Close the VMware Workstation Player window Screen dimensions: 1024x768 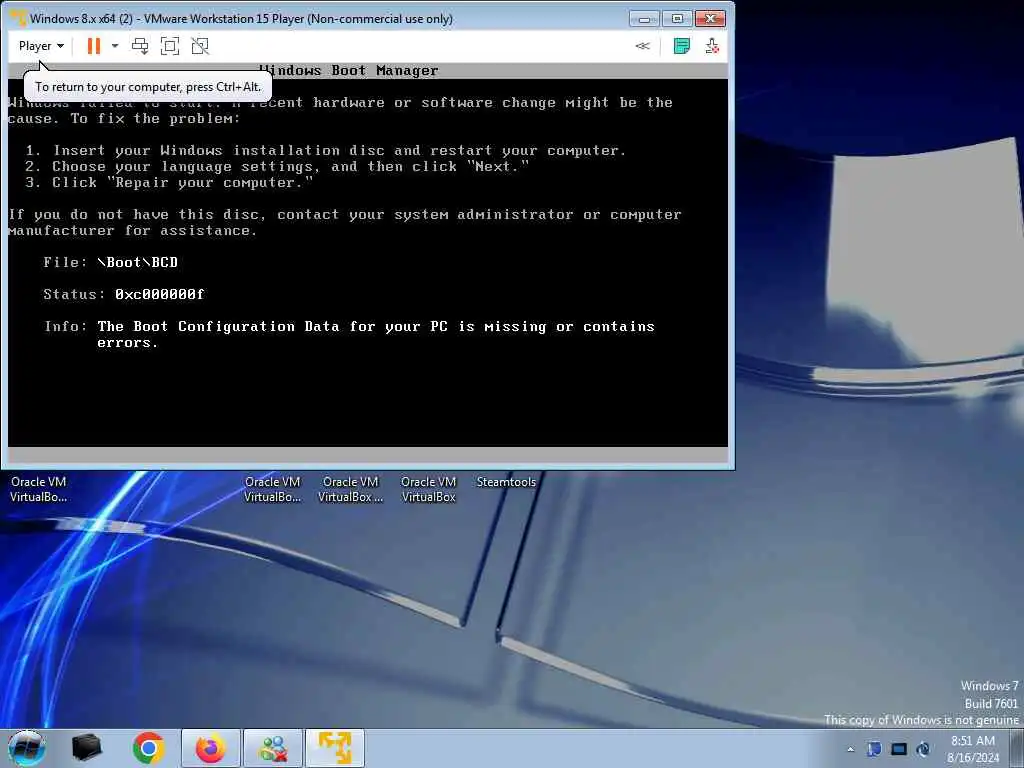711,18
